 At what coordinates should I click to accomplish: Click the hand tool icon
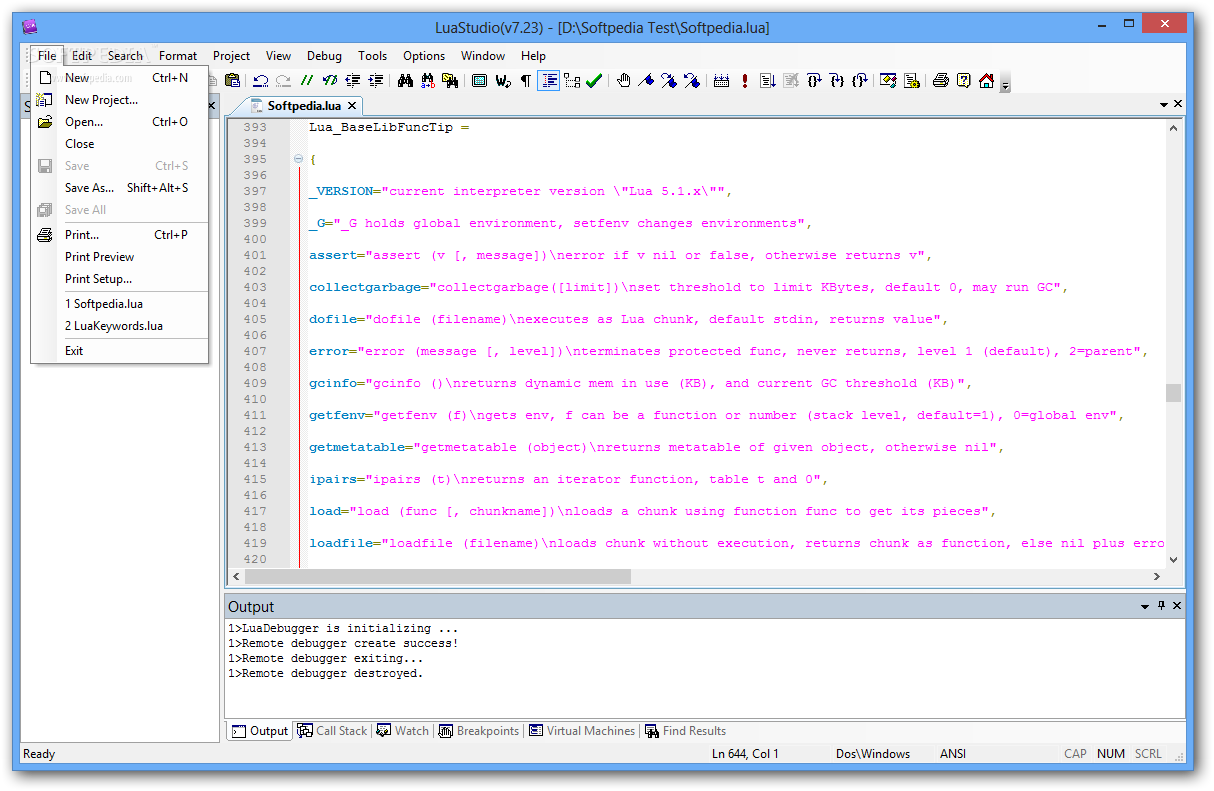click(623, 81)
